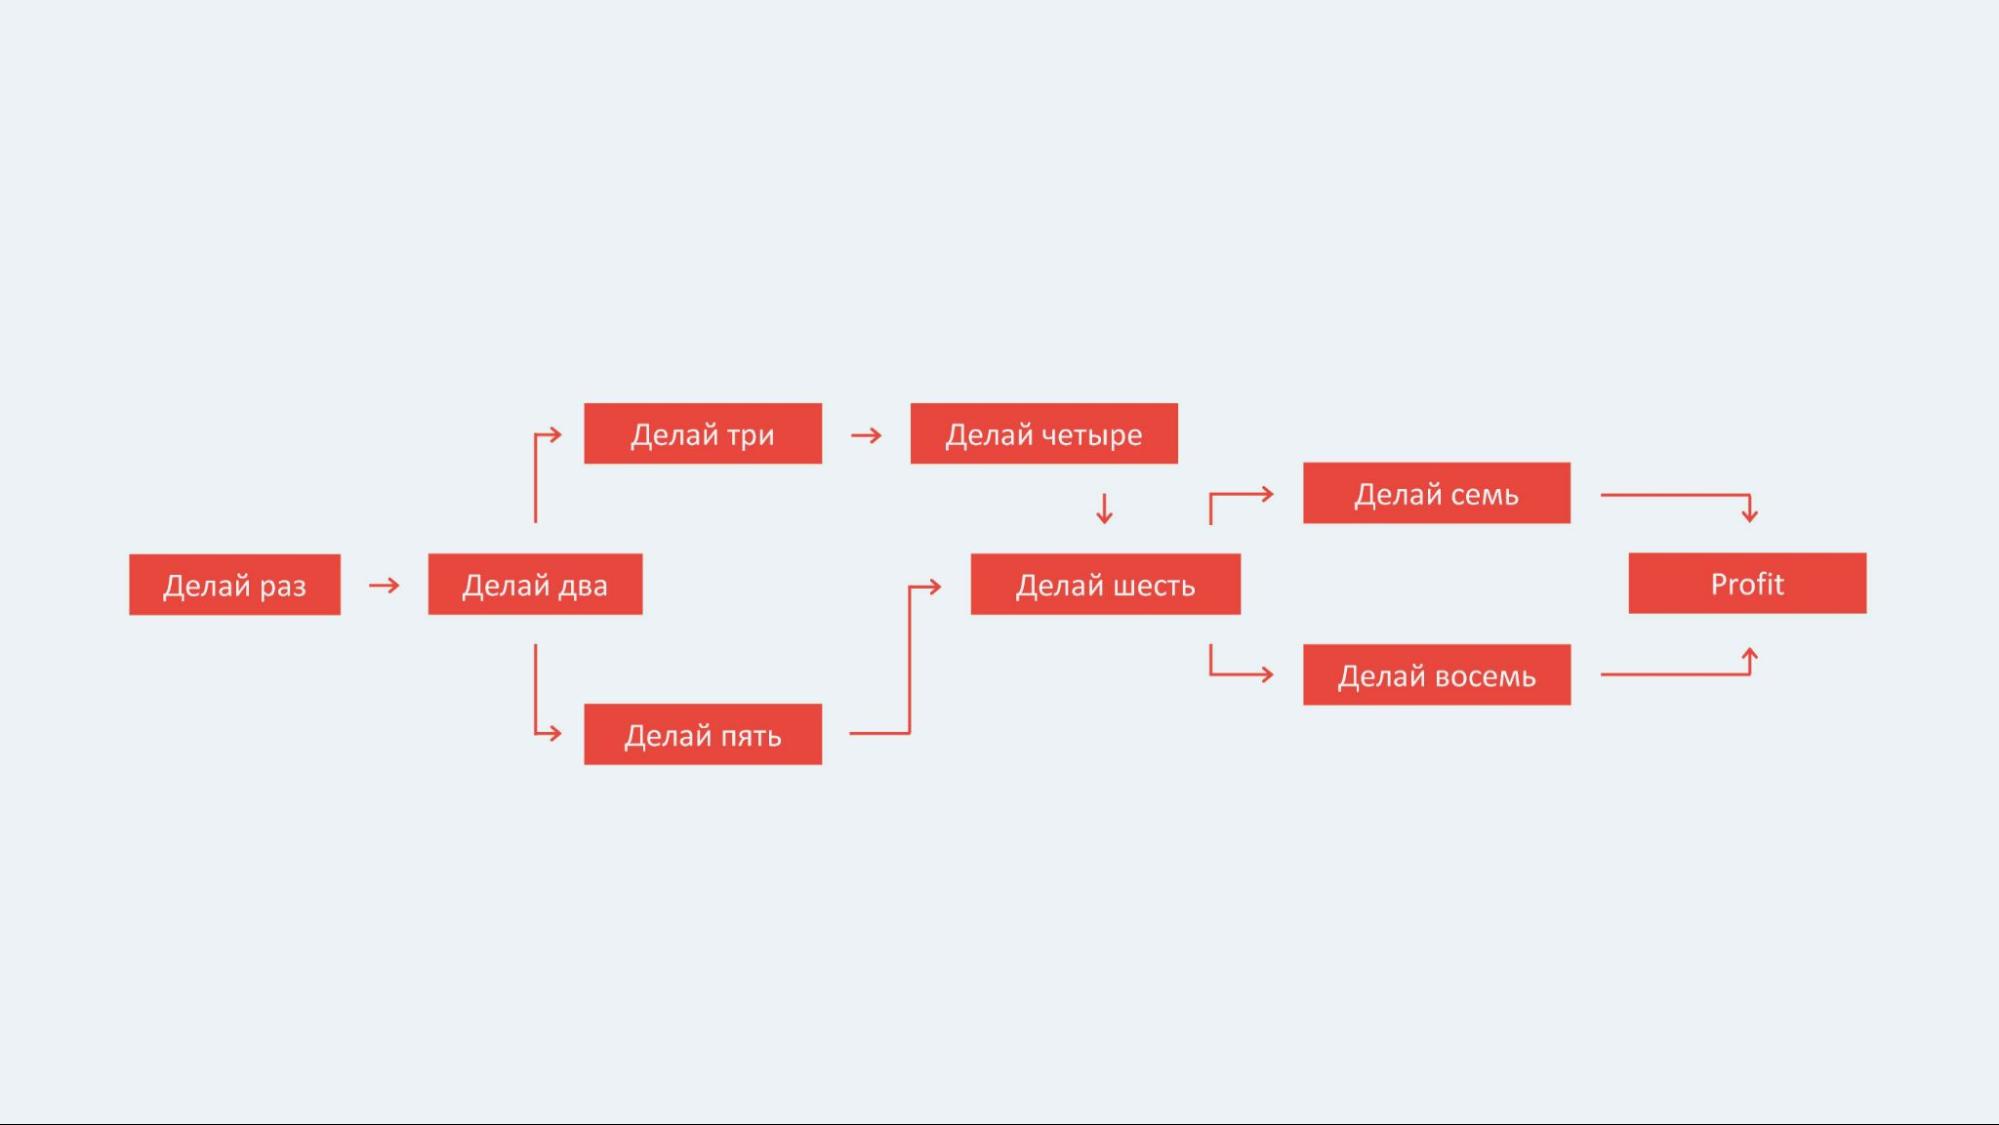
Task: Click the 'Profit' final result block
Action: [1745, 584]
